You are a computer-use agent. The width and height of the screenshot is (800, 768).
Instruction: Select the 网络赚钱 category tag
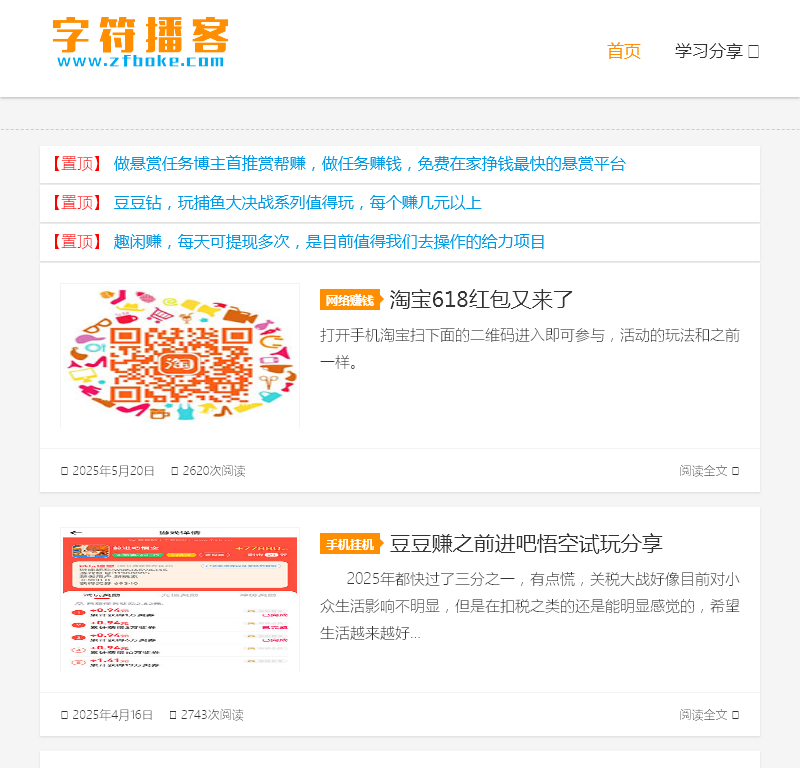click(349, 300)
